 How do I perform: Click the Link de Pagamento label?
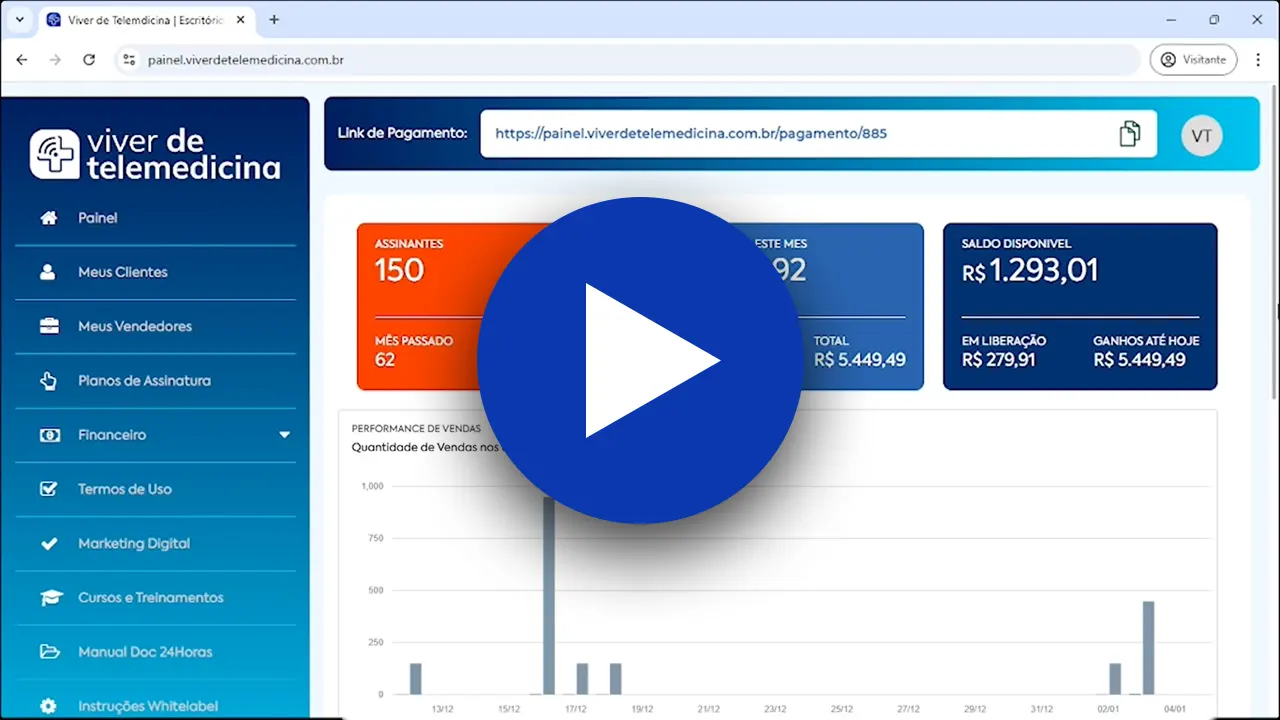(402, 133)
